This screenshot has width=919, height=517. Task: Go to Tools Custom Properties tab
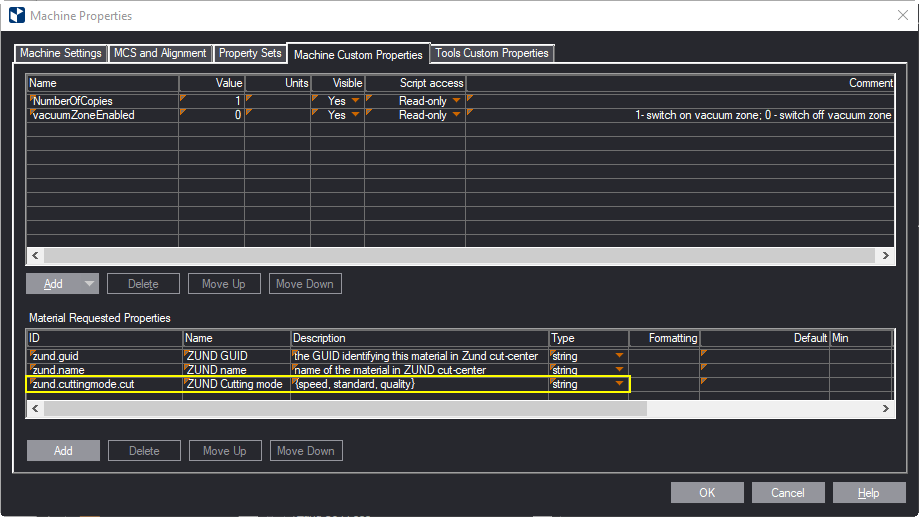491,53
